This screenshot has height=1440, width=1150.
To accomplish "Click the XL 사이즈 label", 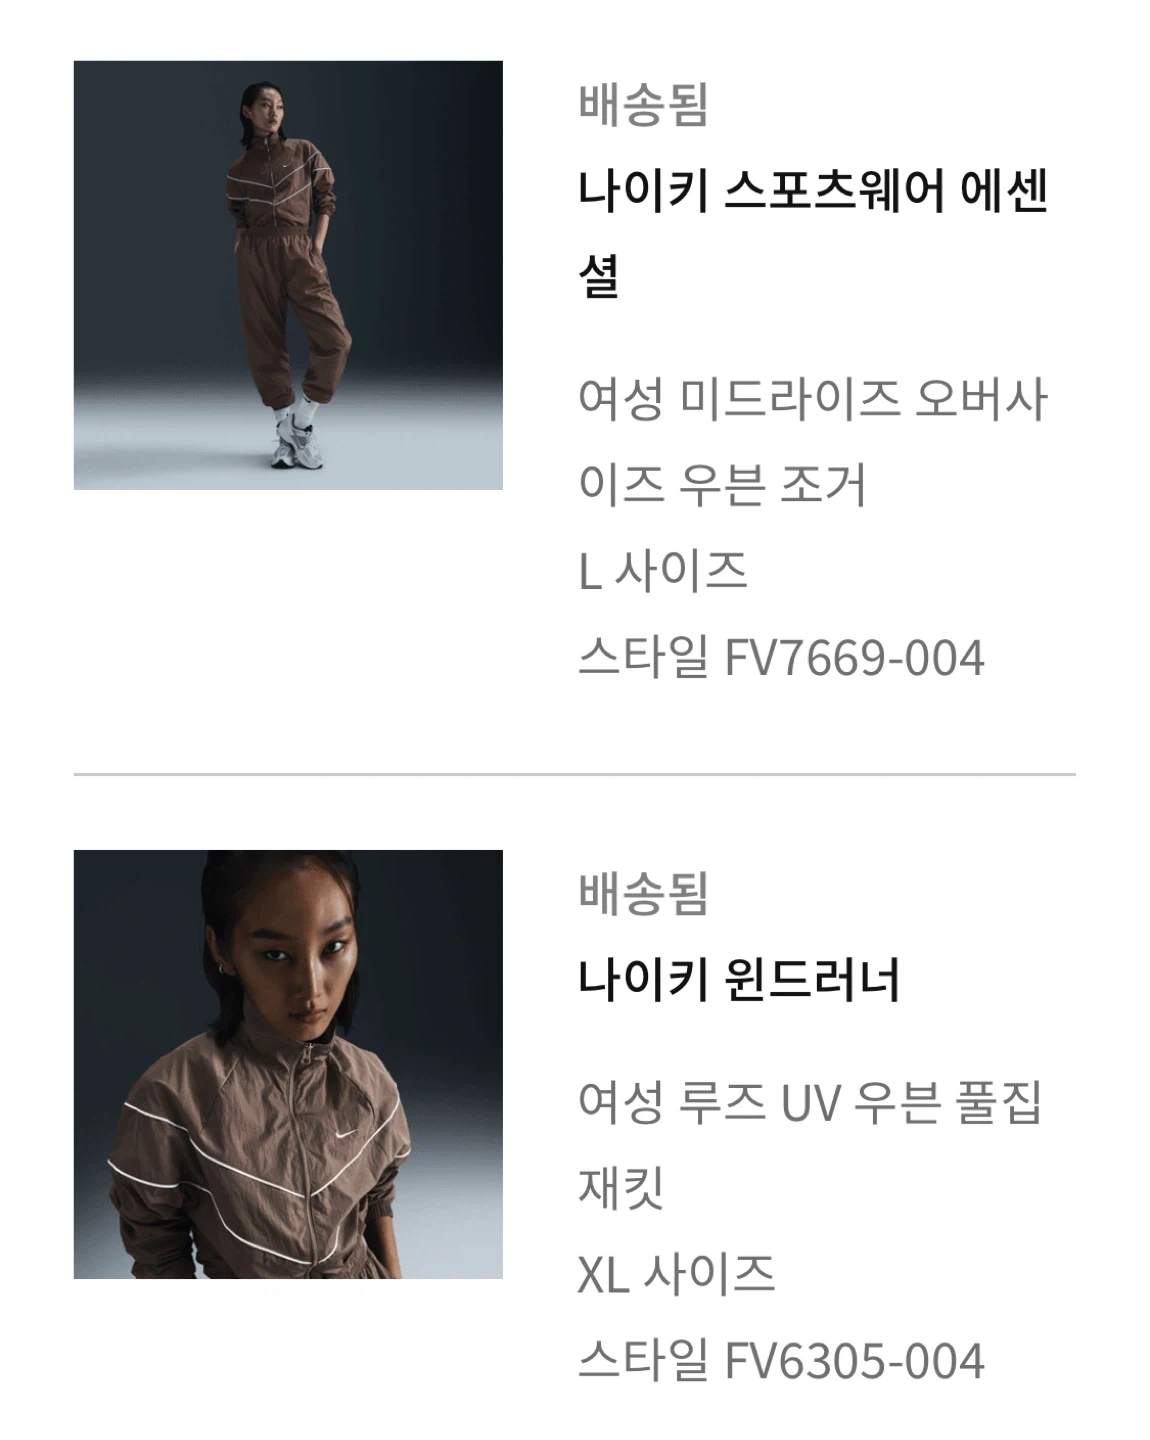I will click(677, 1275).
